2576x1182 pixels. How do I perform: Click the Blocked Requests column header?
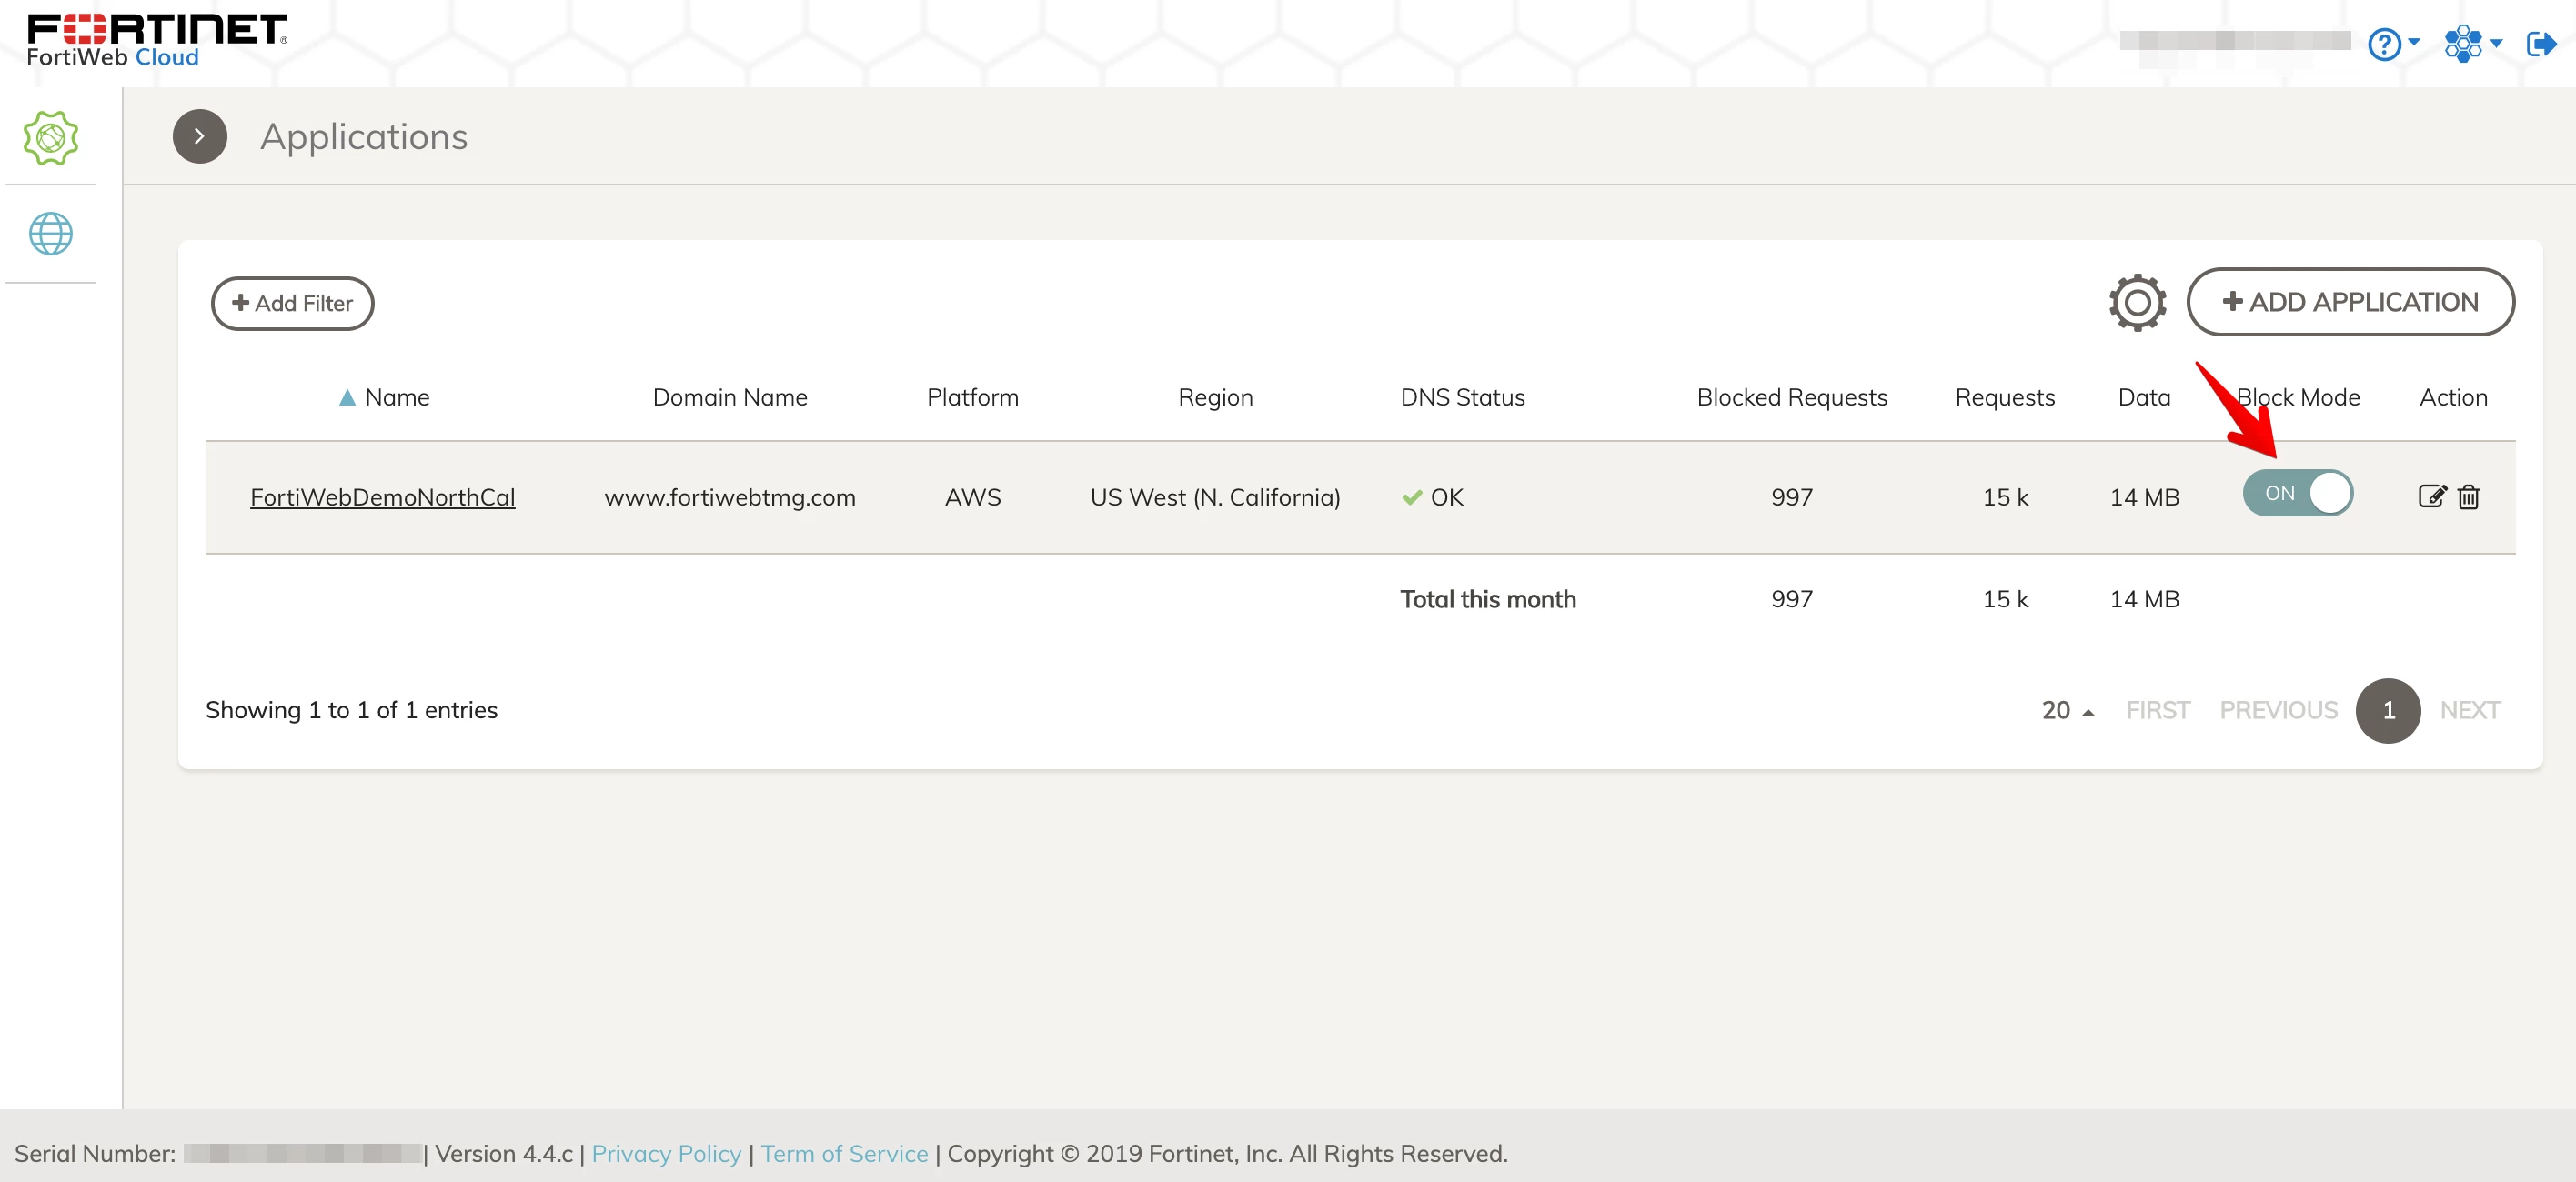pos(1791,397)
